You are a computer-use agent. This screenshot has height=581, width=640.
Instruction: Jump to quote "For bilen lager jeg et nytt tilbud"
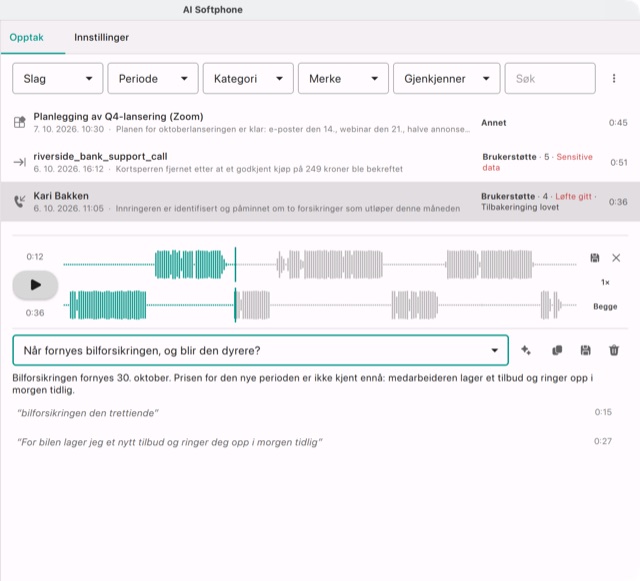[169, 442]
